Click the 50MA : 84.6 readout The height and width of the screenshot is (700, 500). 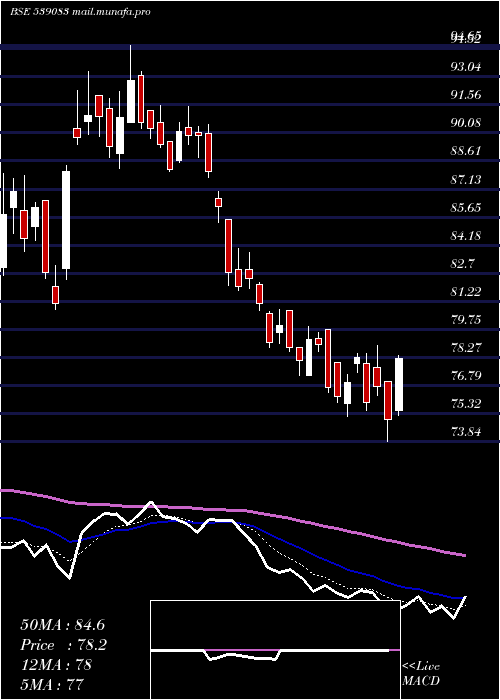point(62,625)
